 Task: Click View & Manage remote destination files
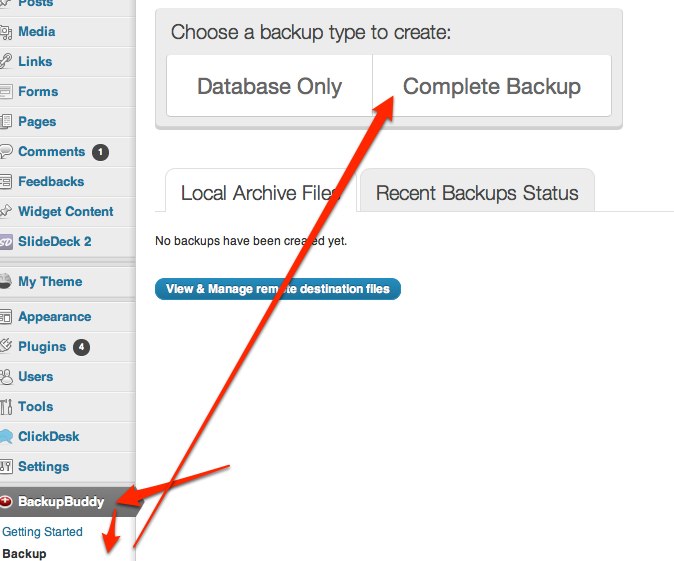pyautogui.click(x=278, y=289)
